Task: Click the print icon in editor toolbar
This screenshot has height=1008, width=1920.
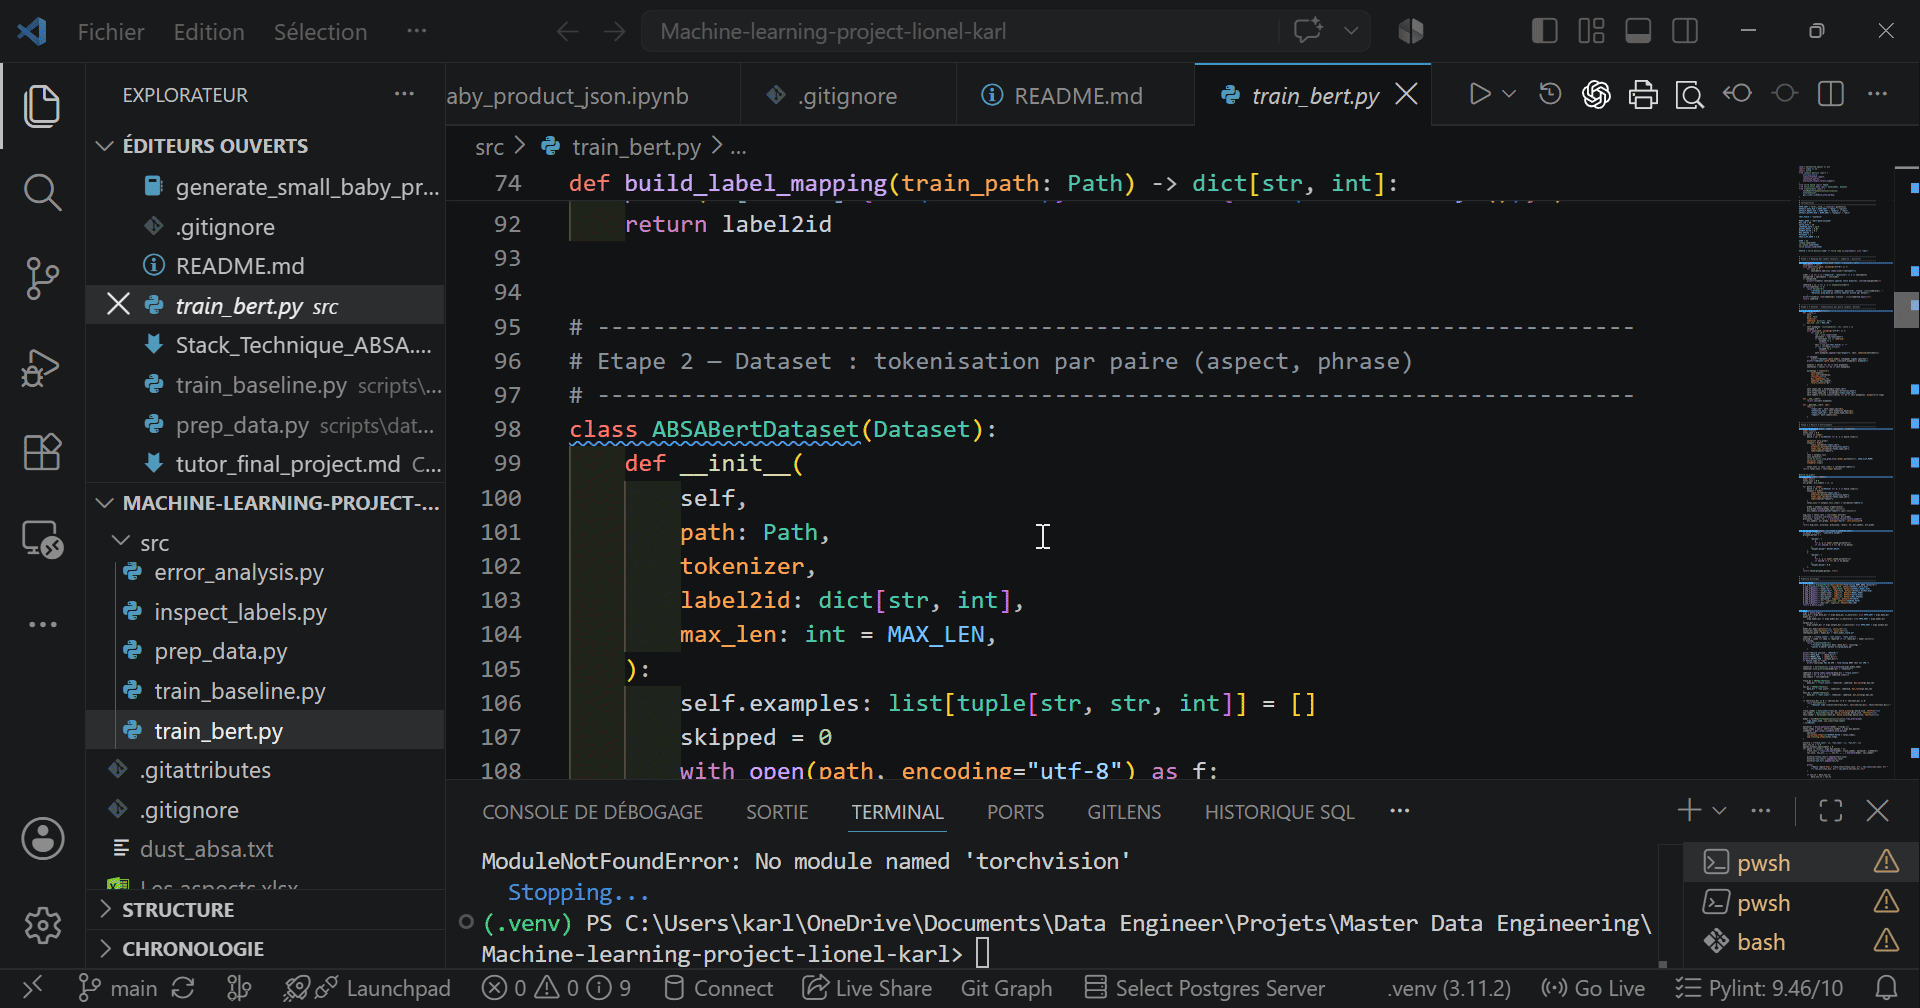Action: pos(1643,95)
